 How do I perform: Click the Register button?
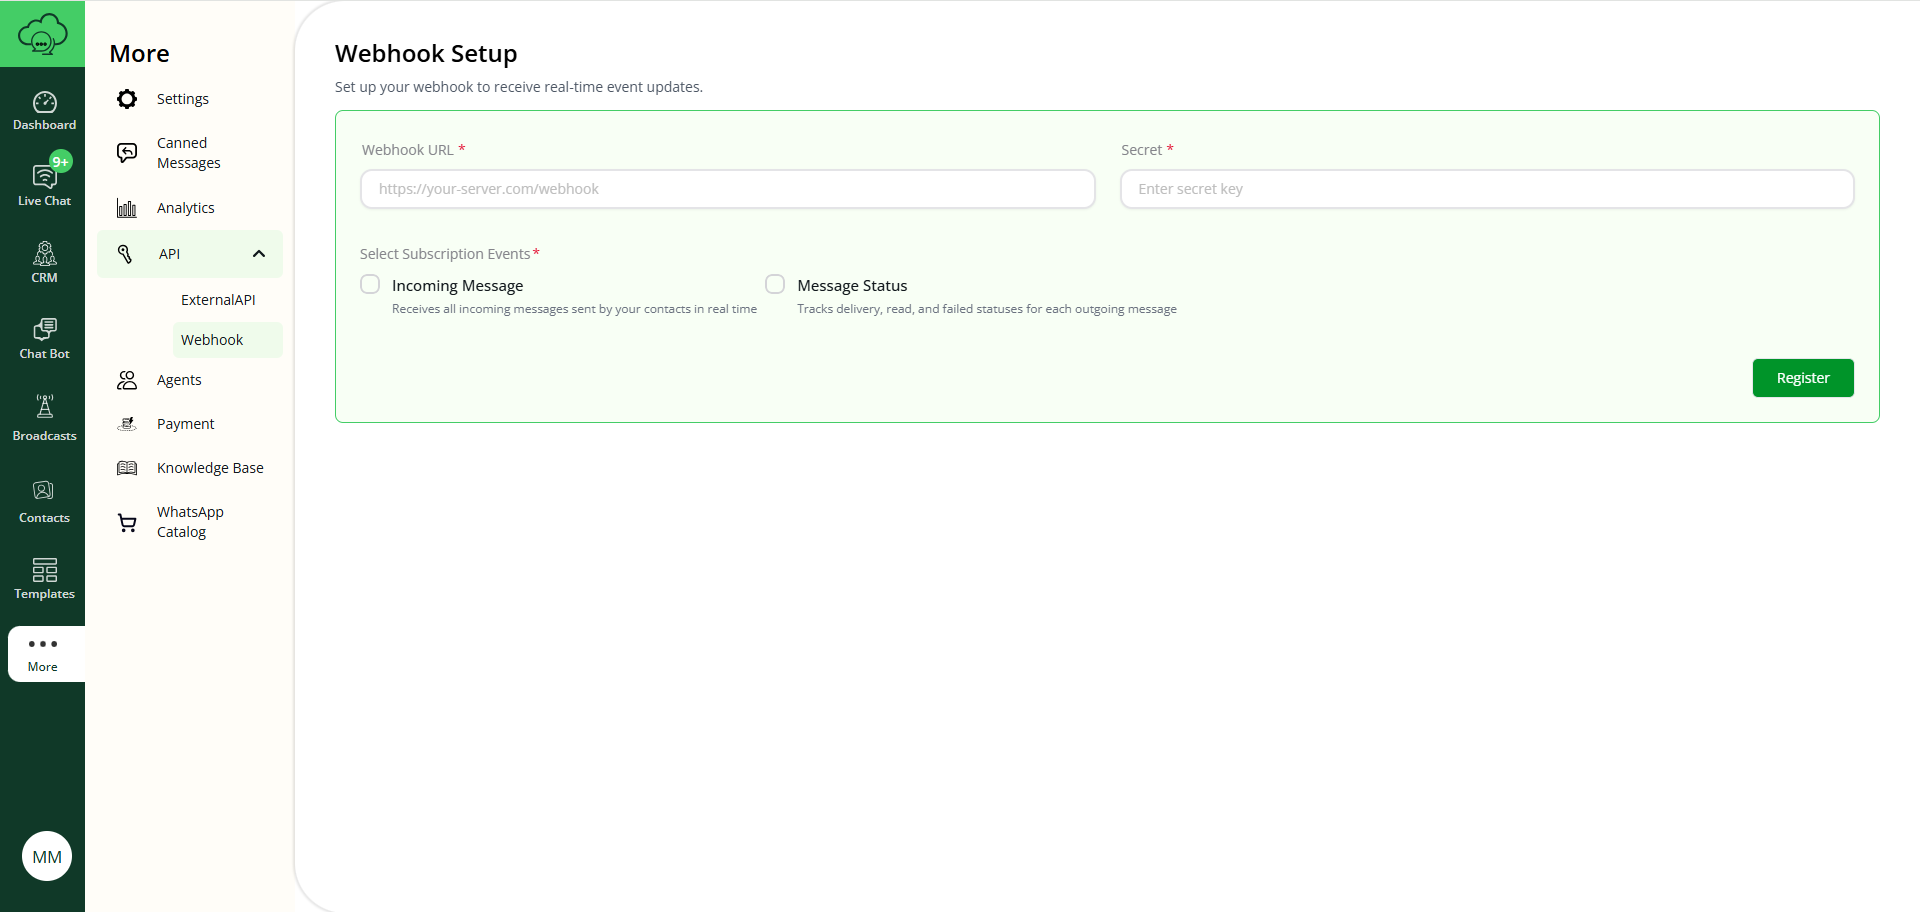pyautogui.click(x=1803, y=378)
